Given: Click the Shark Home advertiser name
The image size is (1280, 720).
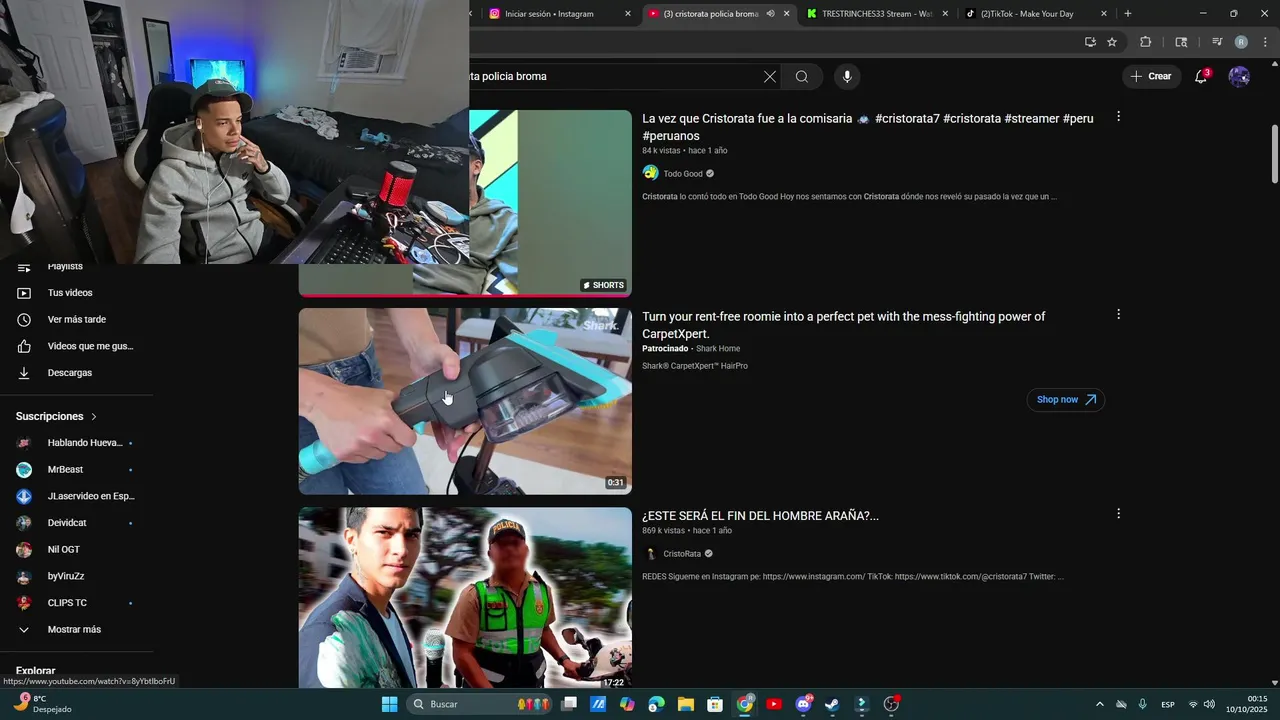Looking at the screenshot, I should [x=718, y=349].
